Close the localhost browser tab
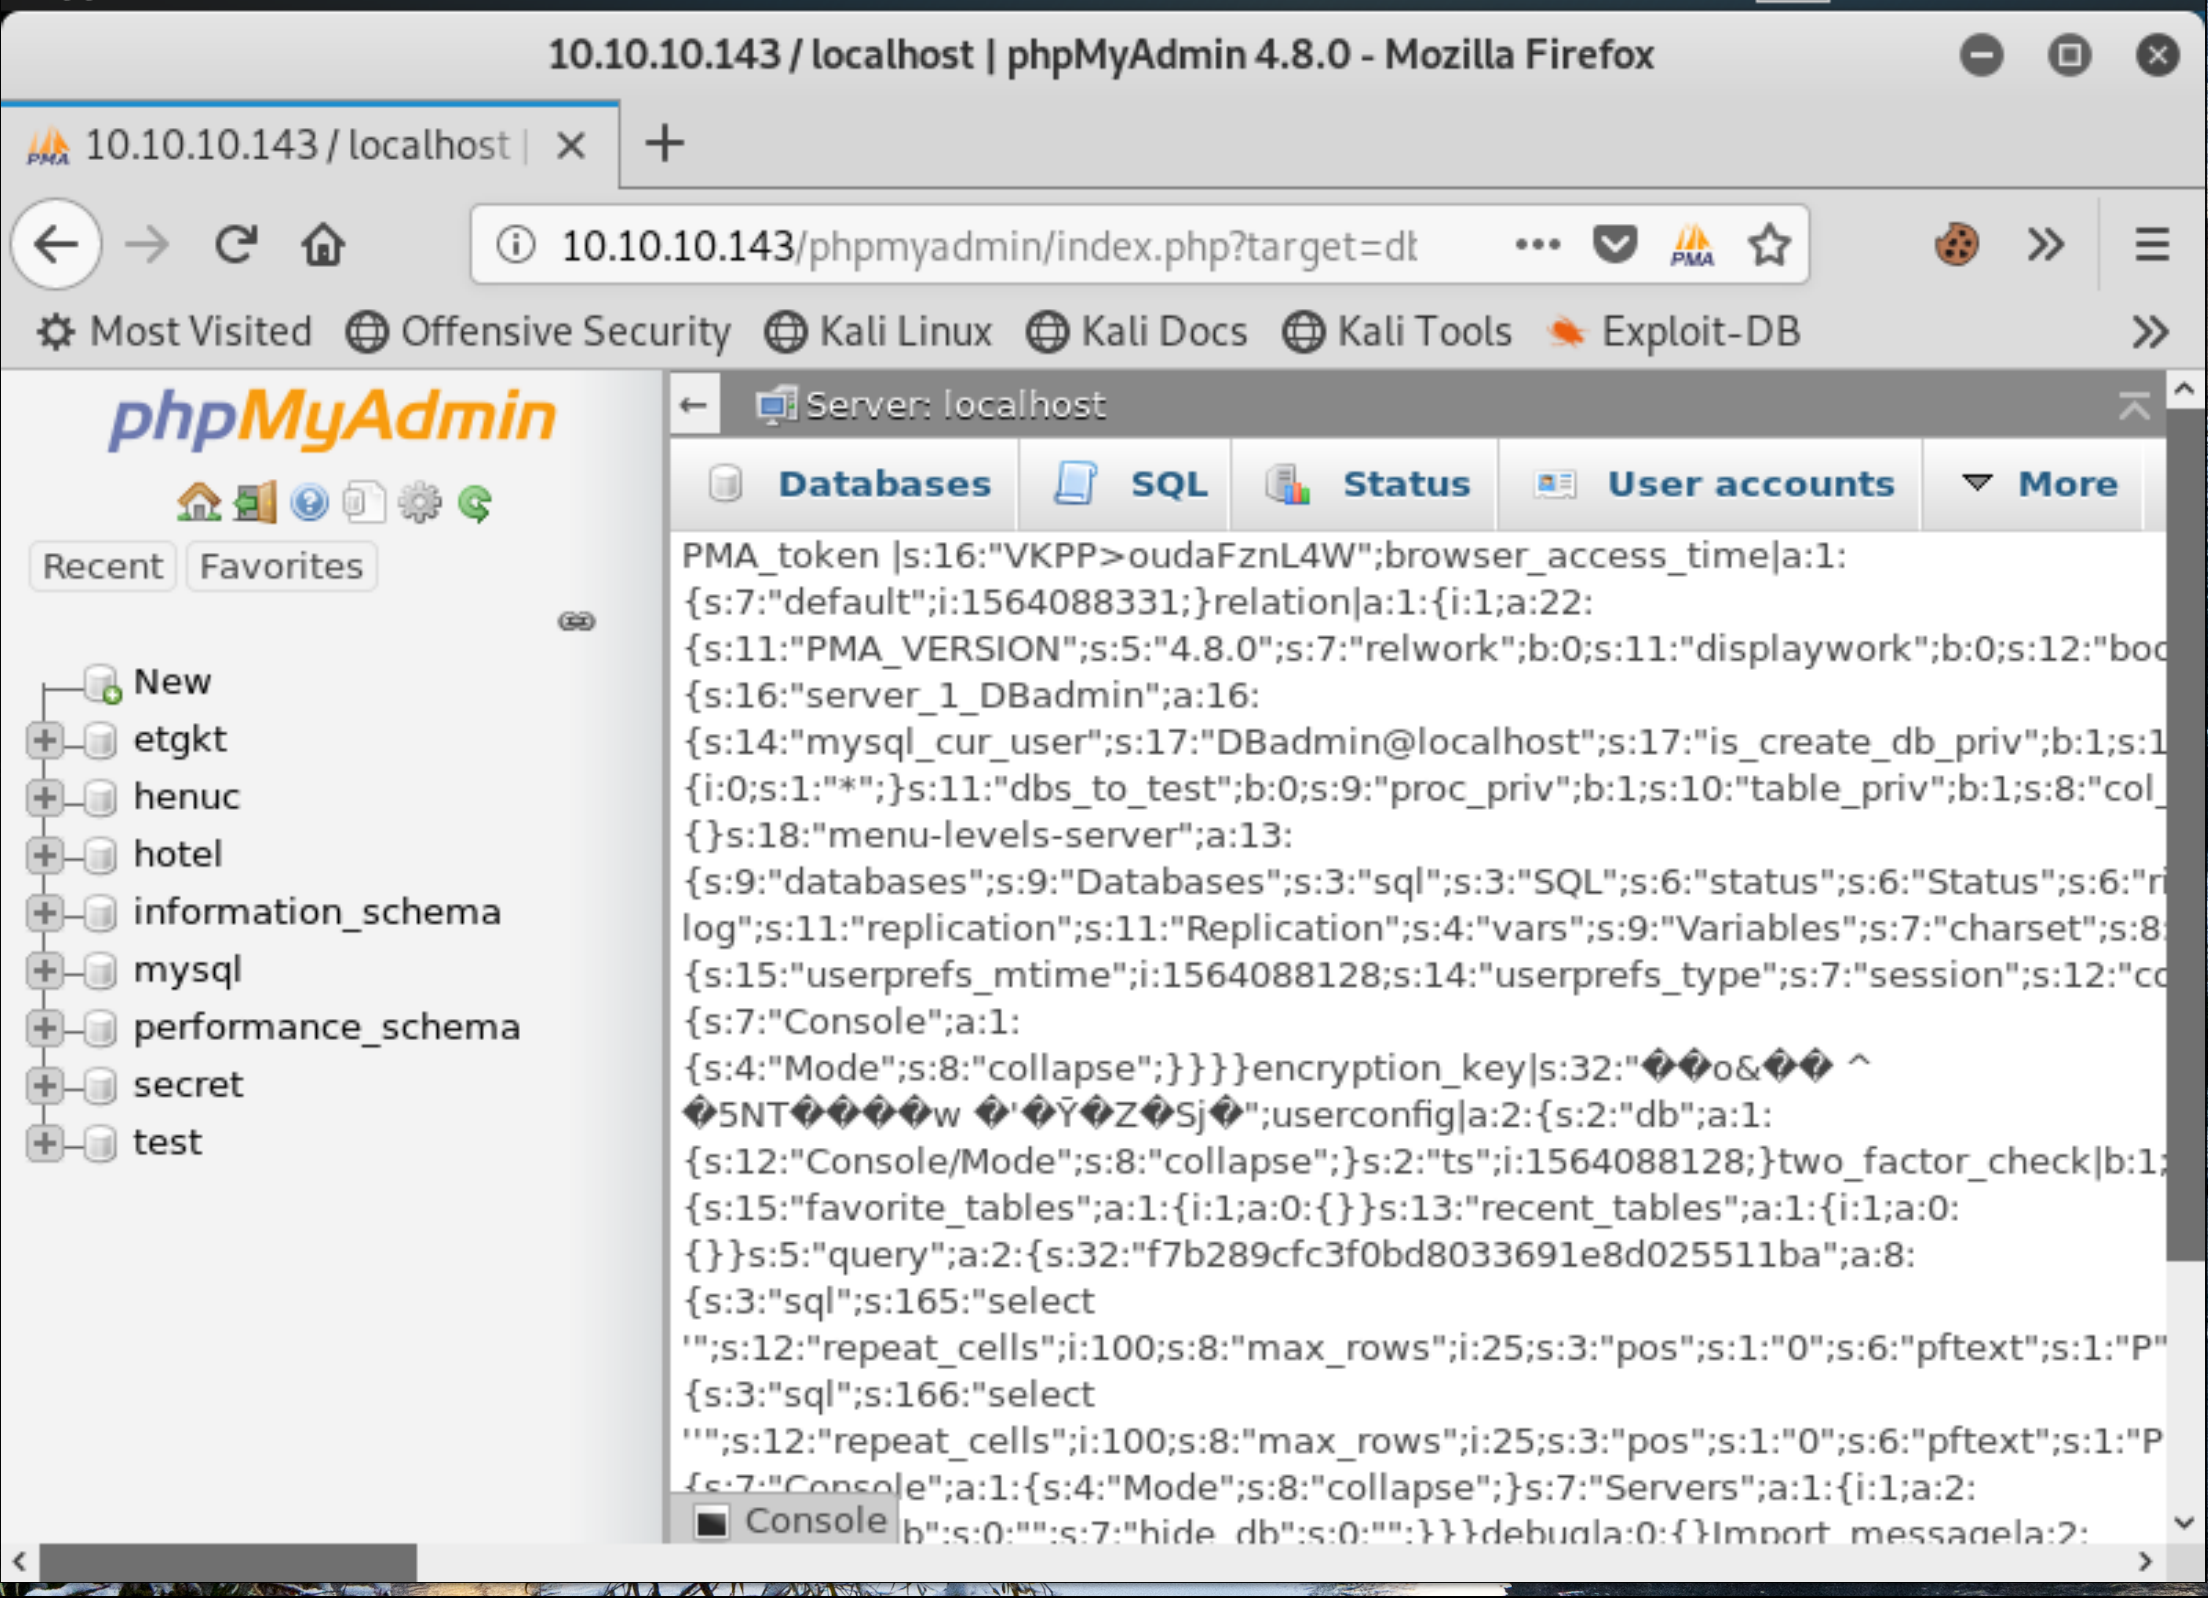2208x1598 pixels. tap(570, 146)
